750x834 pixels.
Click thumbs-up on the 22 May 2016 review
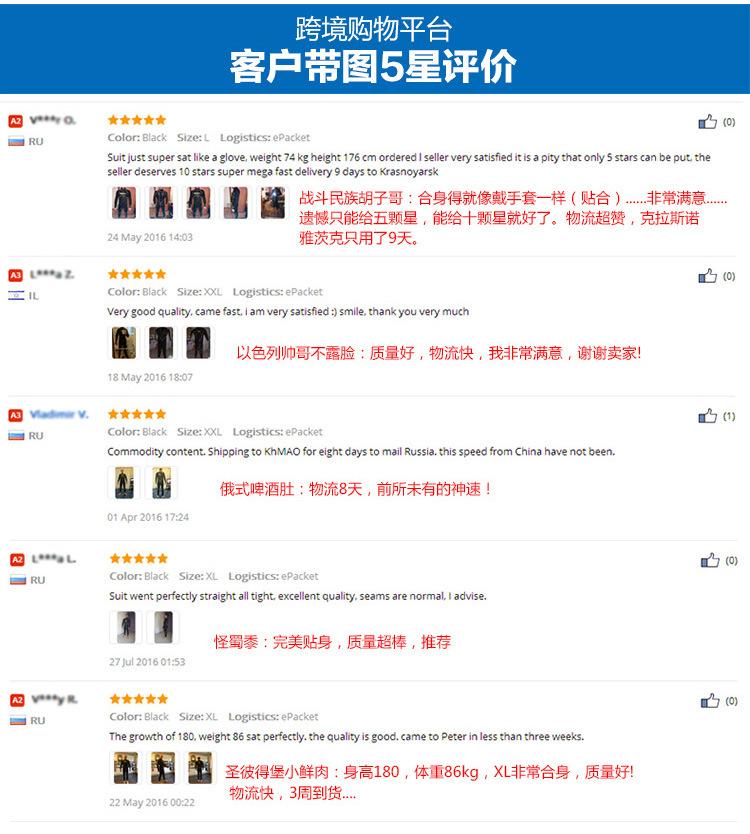pyautogui.click(x=710, y=700)
